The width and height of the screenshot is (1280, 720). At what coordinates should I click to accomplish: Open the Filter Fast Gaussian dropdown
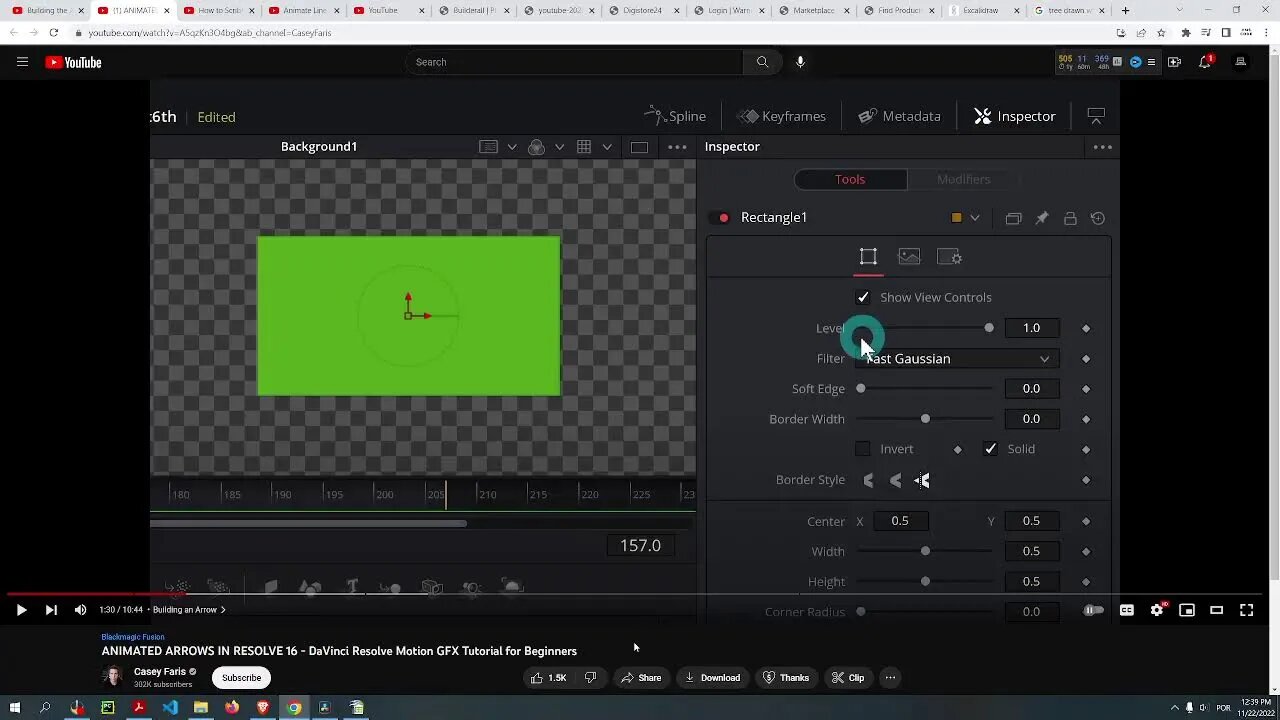(957, 359)
